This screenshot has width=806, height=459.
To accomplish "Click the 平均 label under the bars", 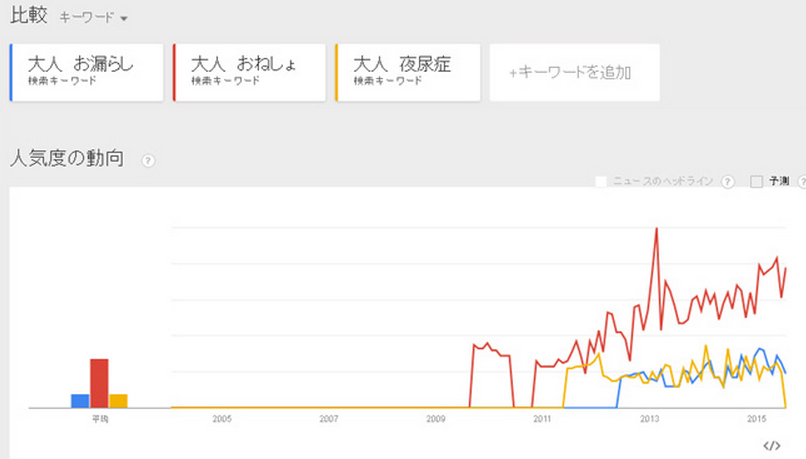I will (100, 419).
